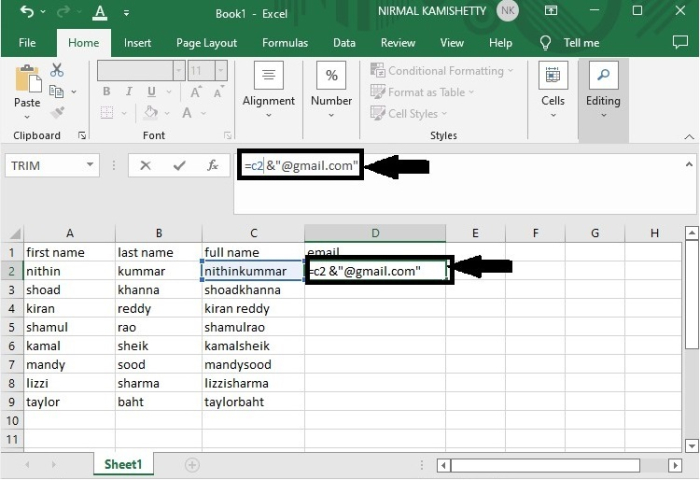This screenshot has height=480, width=700.
Task: Expand the Editing group
Action: [603, 91]
